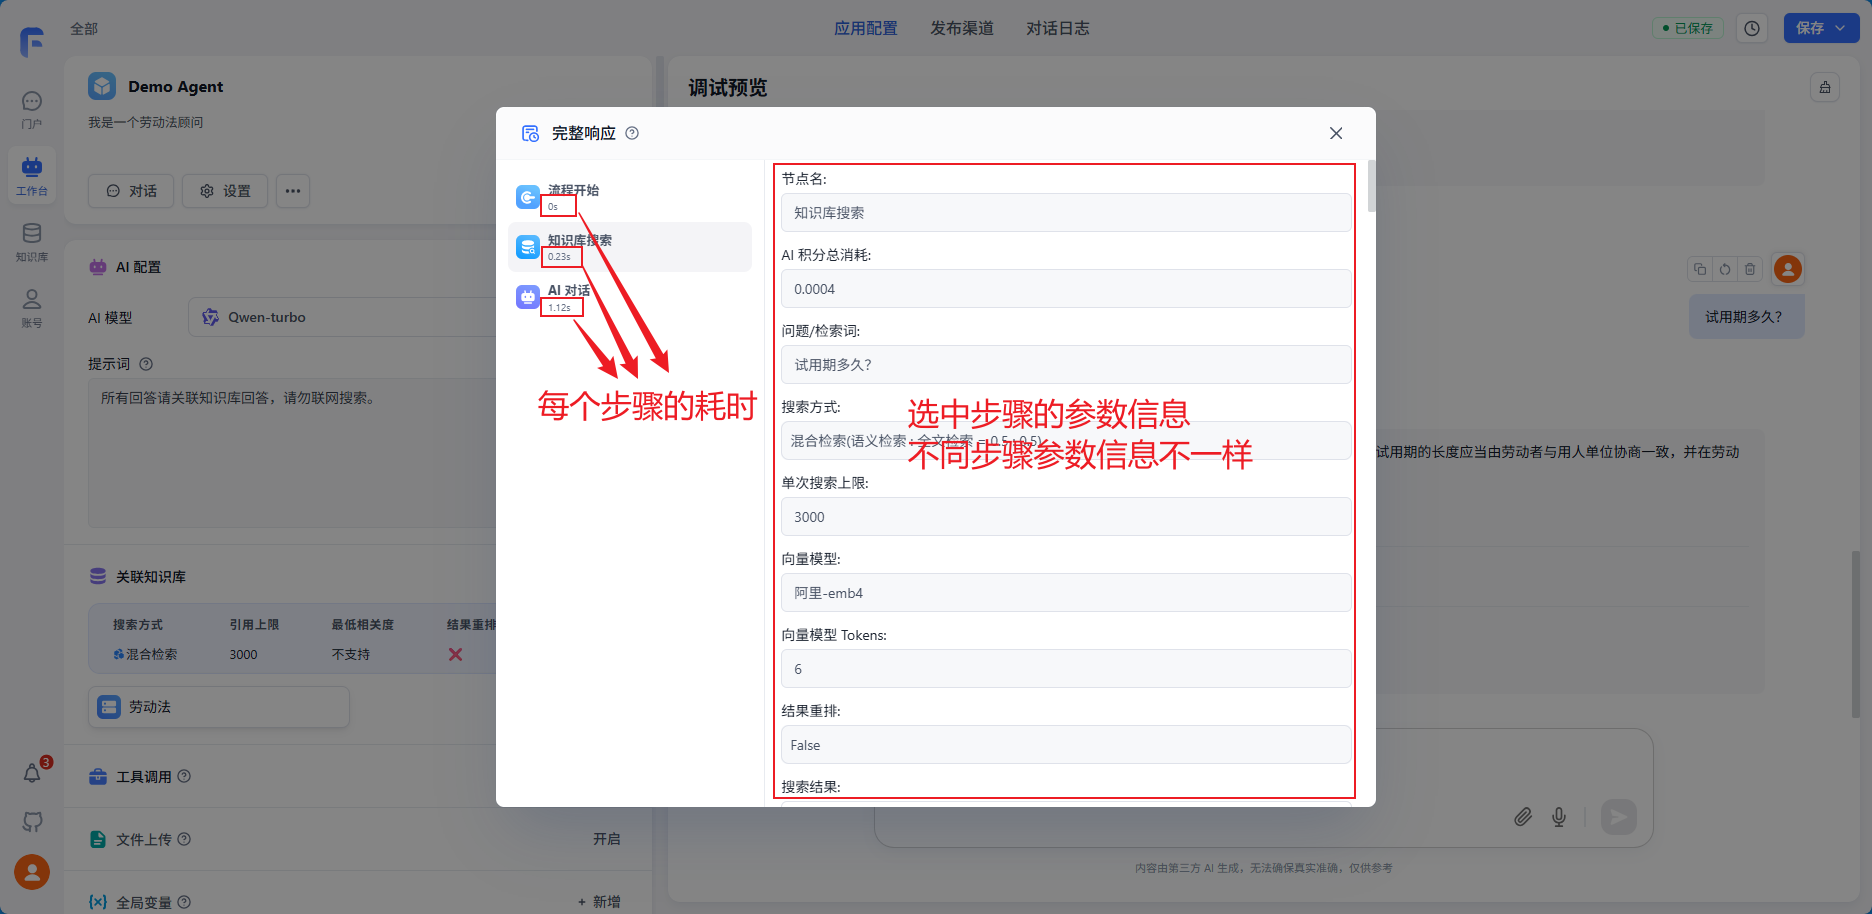Click the microphone voice input icon
Screen dimensions: 1872x914
tap(1558, 817)
